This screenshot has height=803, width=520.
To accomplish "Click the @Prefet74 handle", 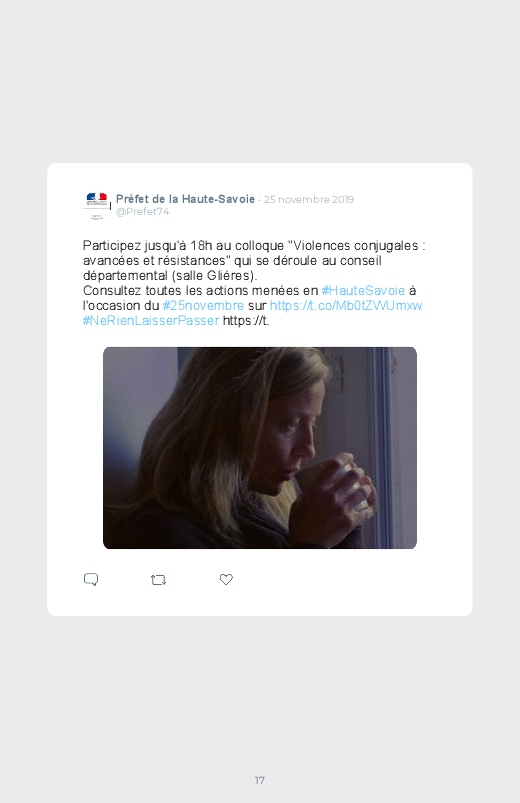I will click(x=142, y=212).
